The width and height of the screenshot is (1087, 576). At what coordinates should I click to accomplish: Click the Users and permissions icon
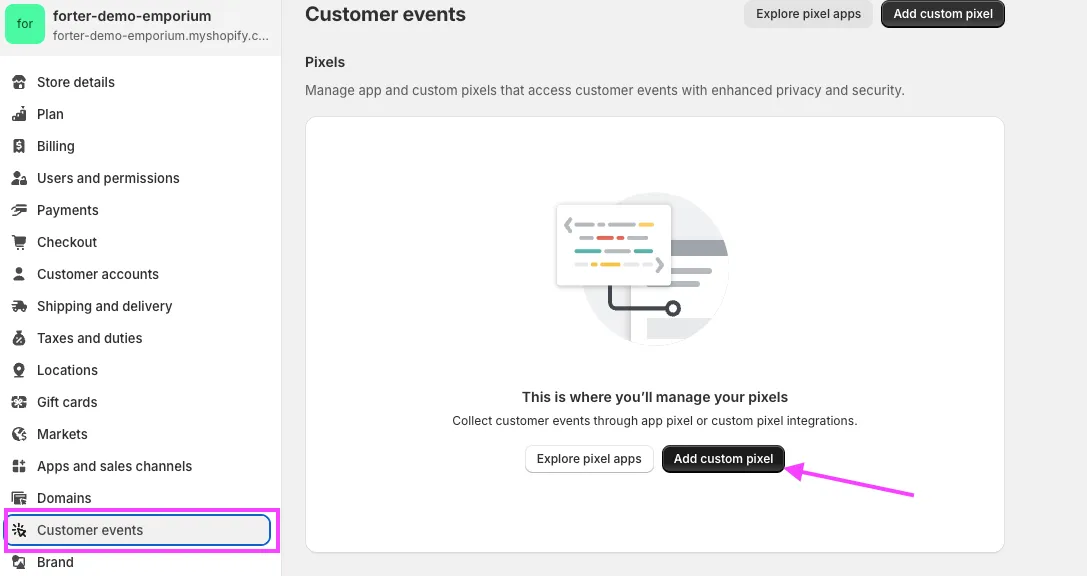[x=19, y=178]
